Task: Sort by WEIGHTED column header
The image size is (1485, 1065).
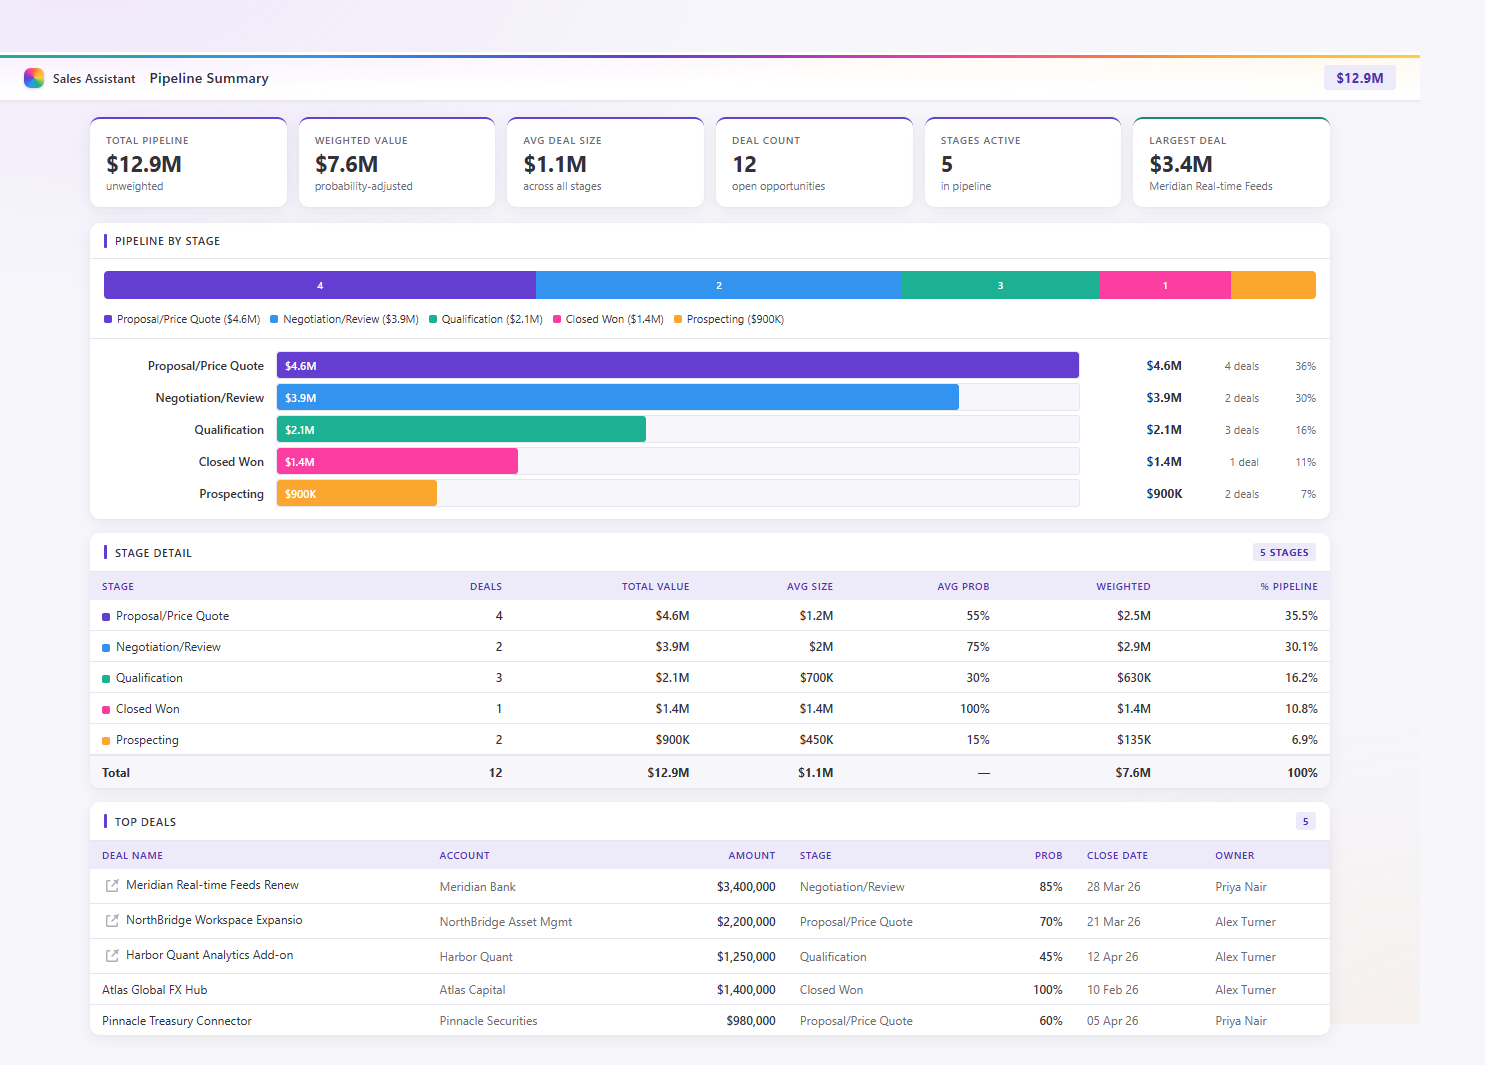Action: coord(1123,587)
